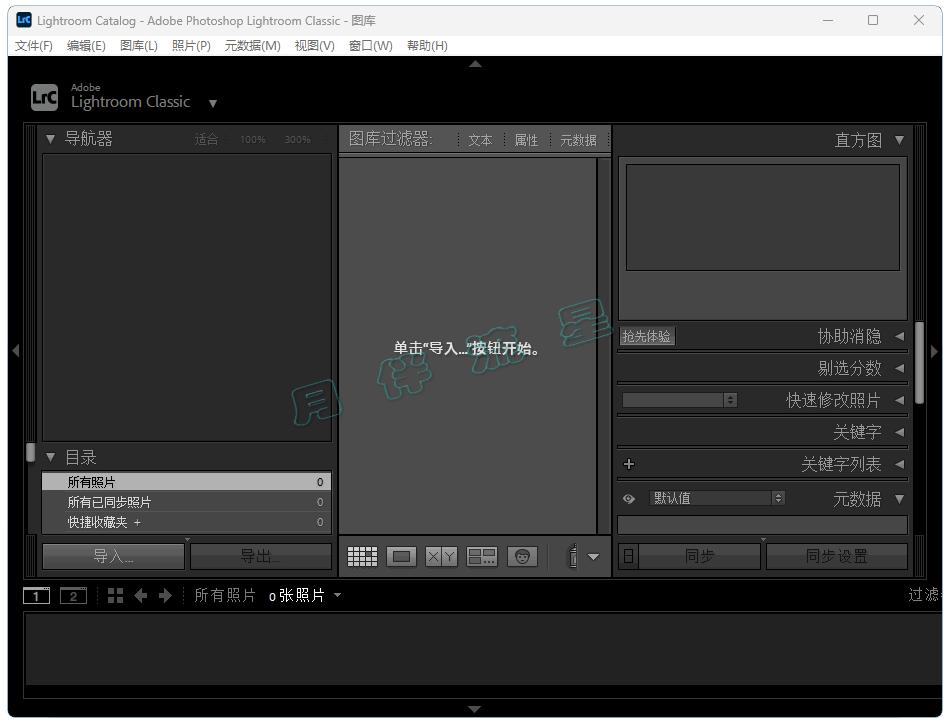The height and width of the screenshot is (724, 950).
Task: Open the 元数据(M) menu
Action: click(252, 45)
